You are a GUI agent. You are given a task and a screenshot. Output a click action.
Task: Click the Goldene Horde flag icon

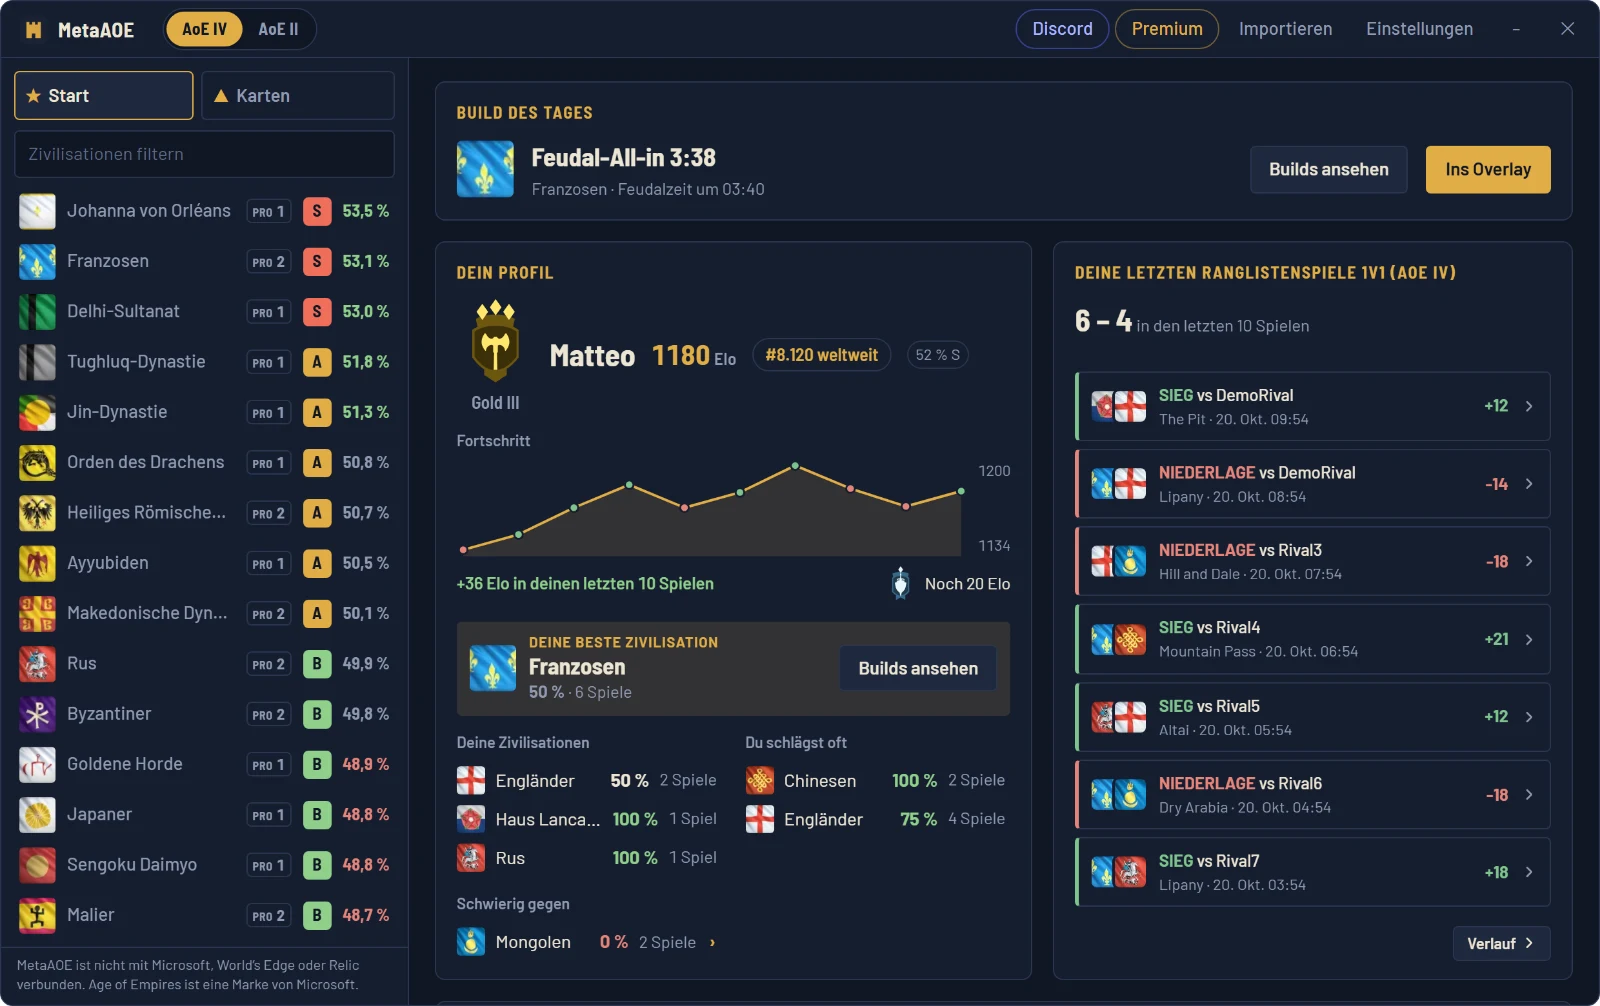pyautogui.click(x=37, y=764)
